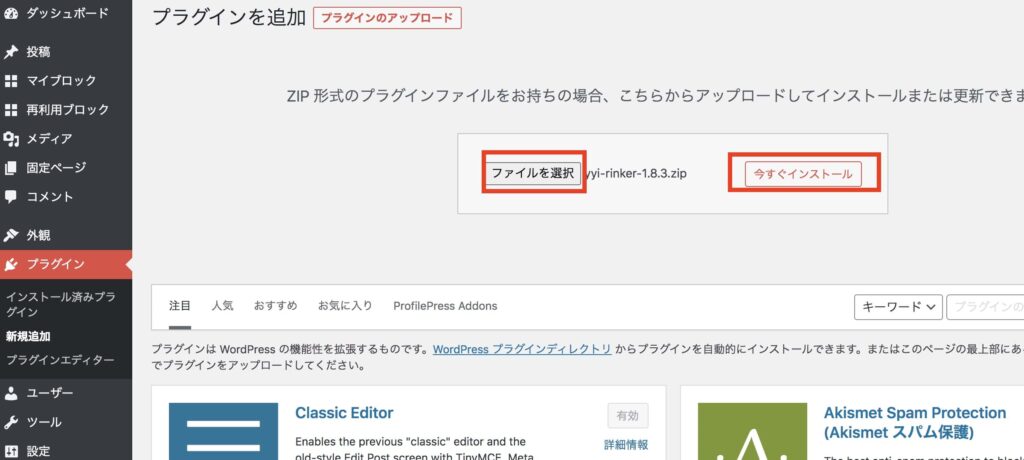Screen dimensions: 1024x460
Task: Click プラグインのアップロード button
Action: click(x=387, y=18)
